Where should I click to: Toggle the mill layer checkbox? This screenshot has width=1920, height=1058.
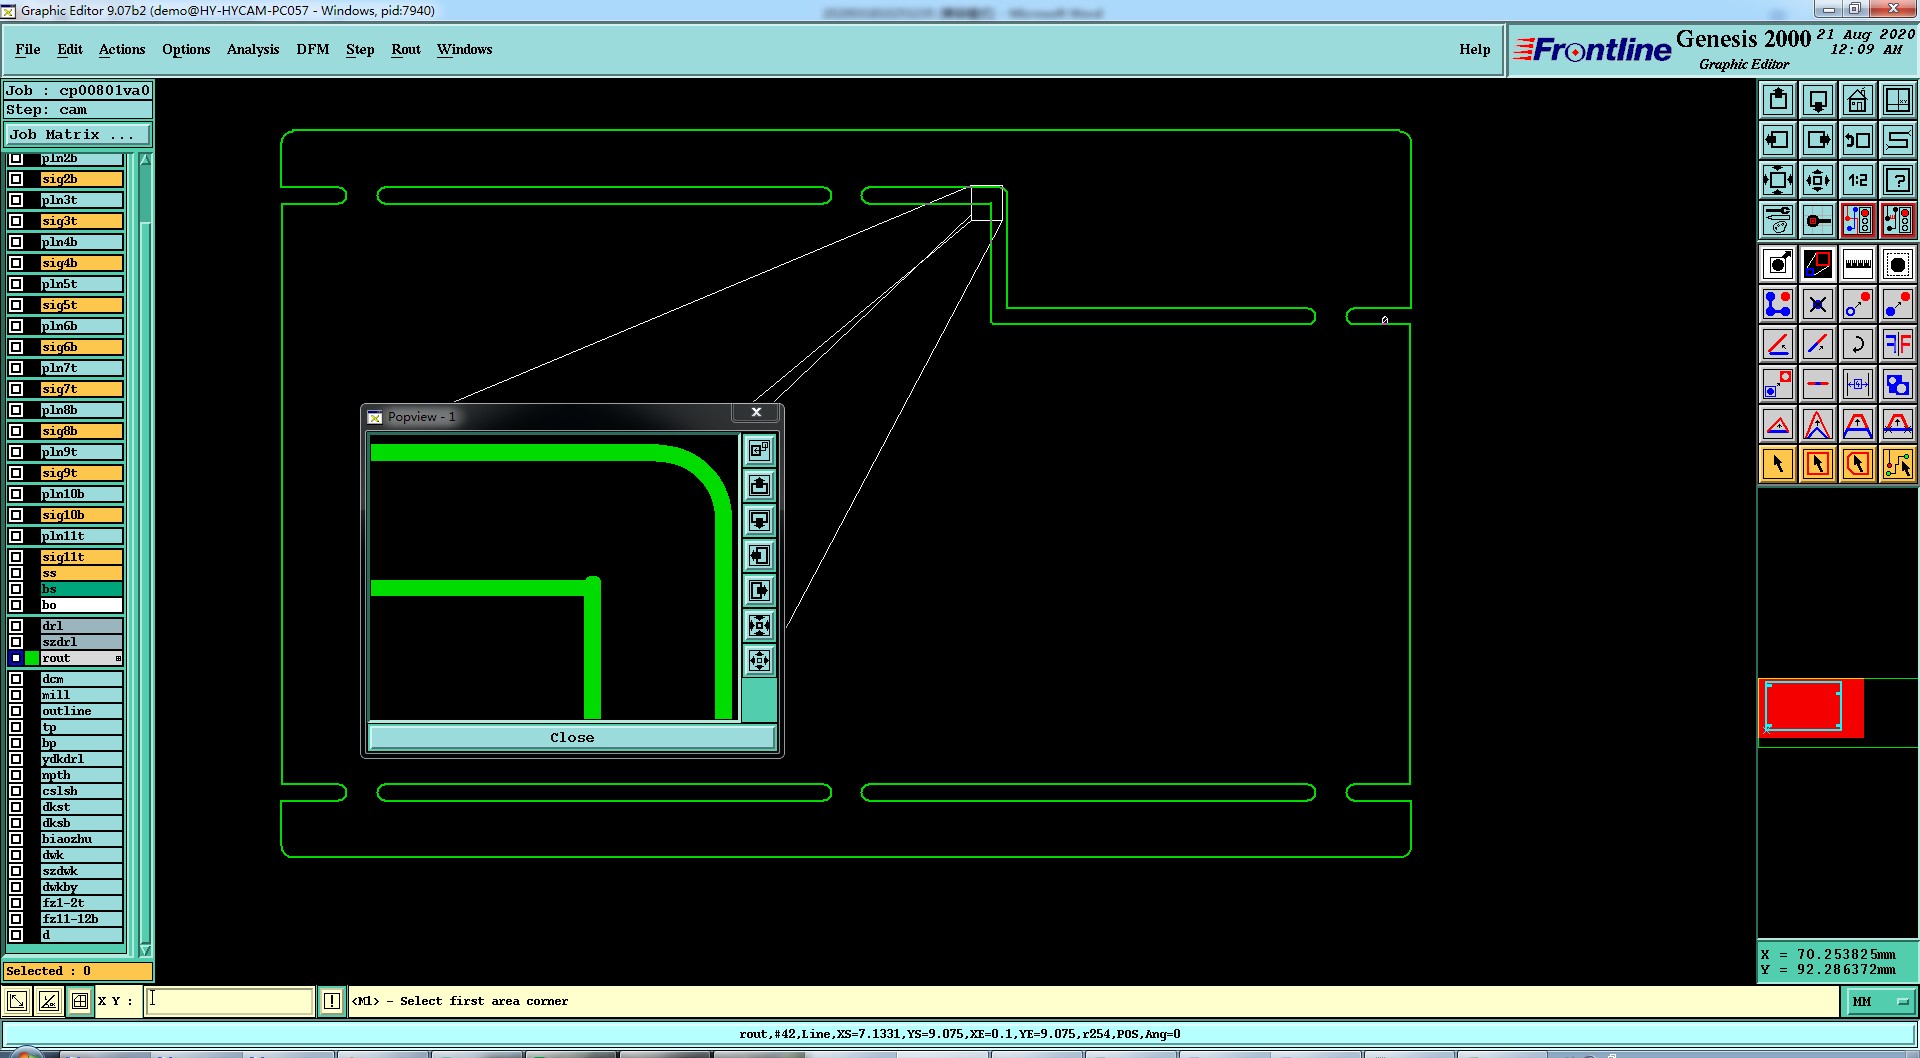(x=16, y=695)
